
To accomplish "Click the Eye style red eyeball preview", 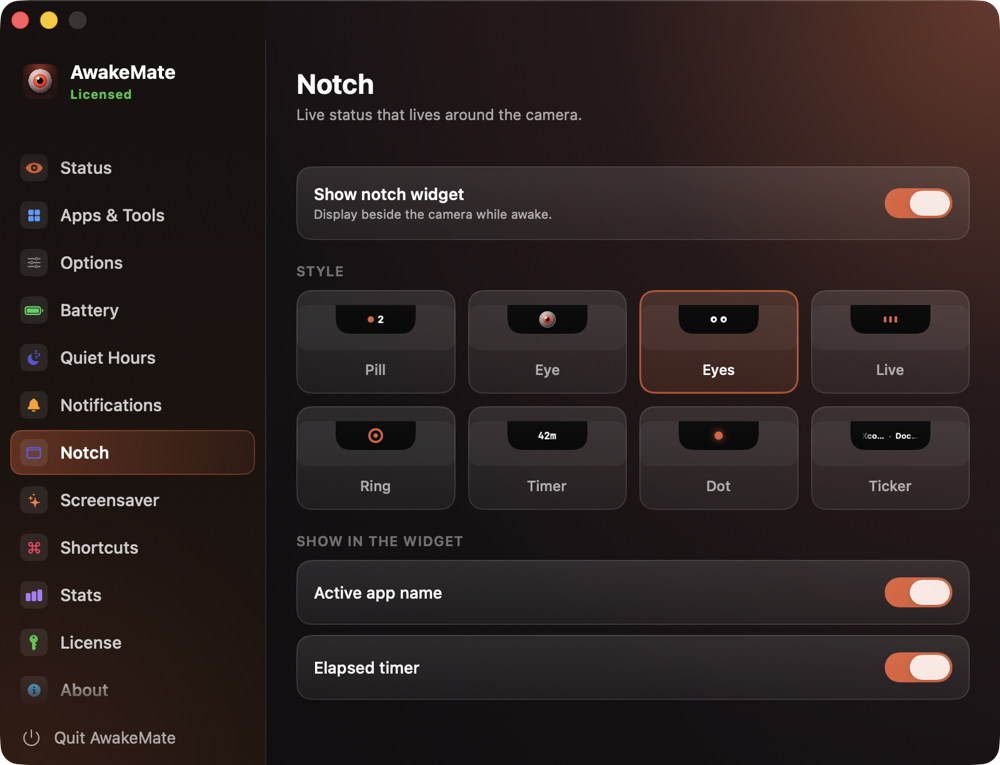I will 547,319.
